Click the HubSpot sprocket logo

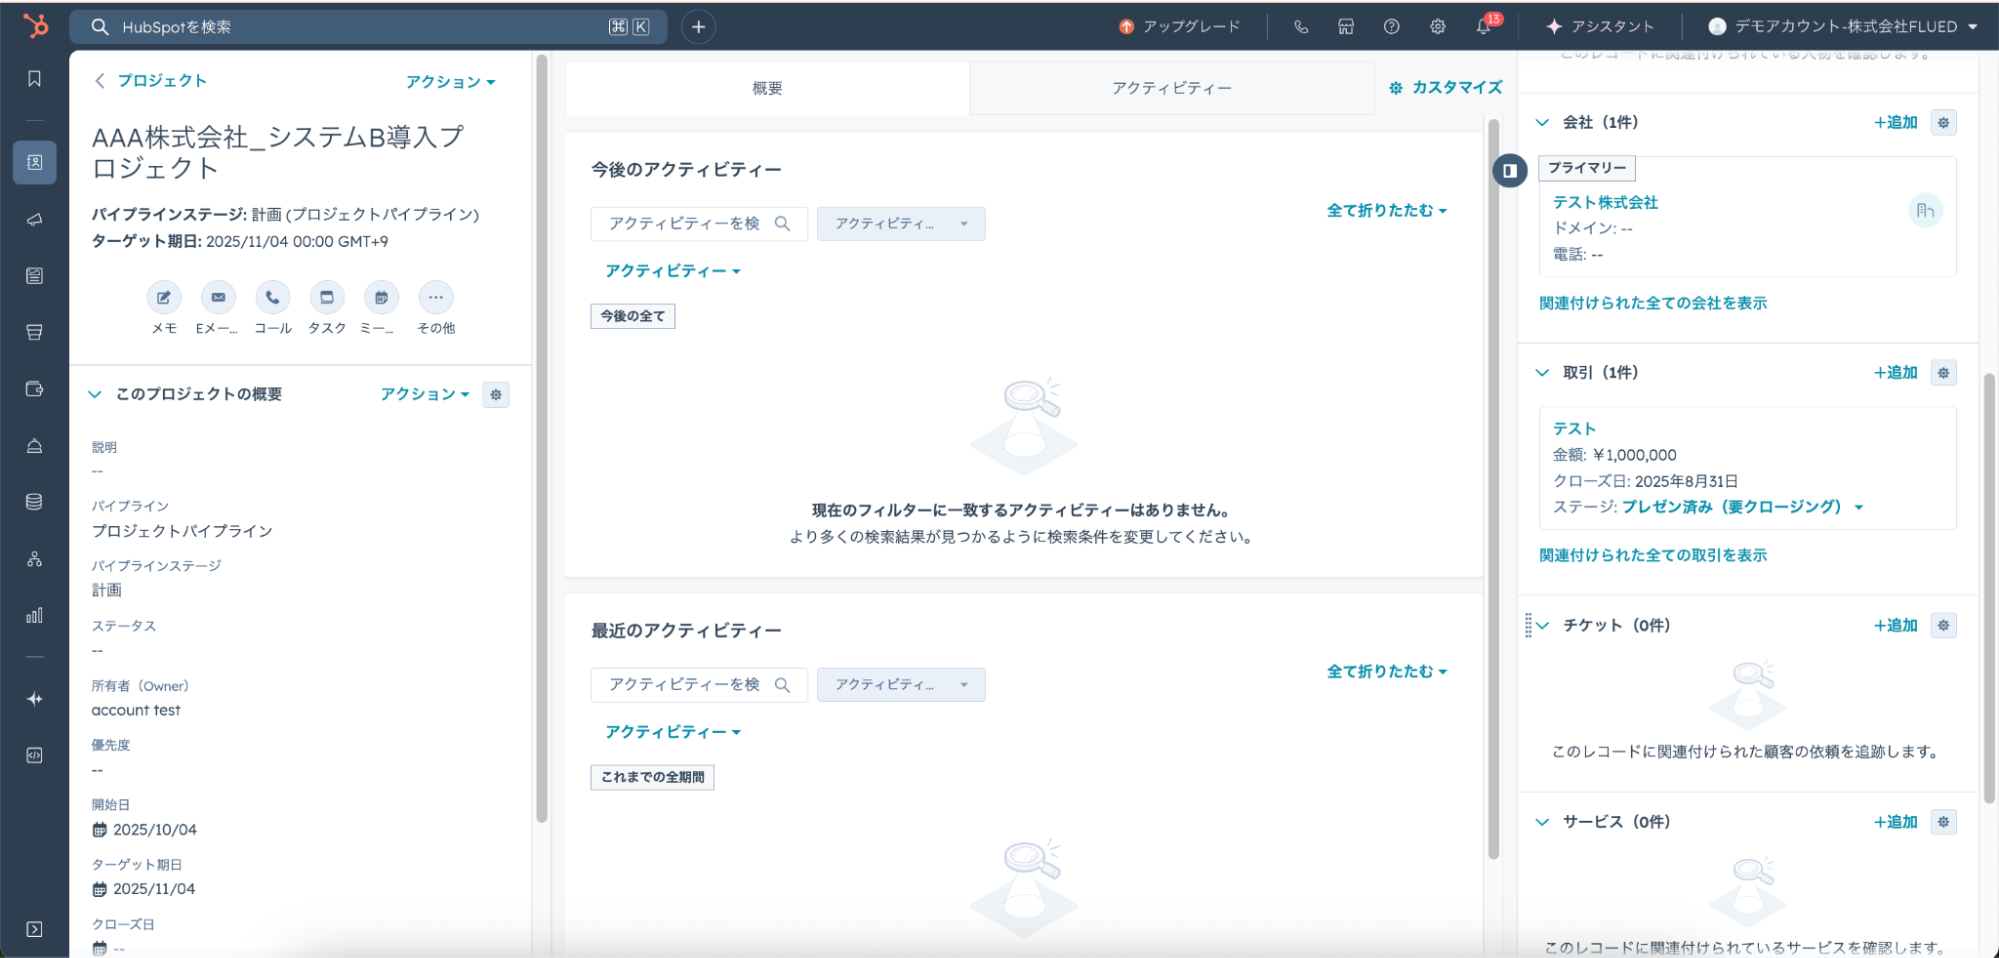point(35,26)
